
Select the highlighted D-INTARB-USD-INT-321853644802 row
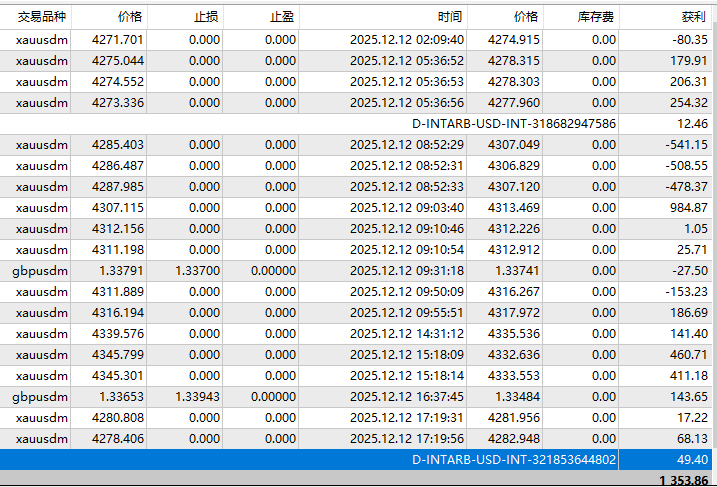point(514,459)
